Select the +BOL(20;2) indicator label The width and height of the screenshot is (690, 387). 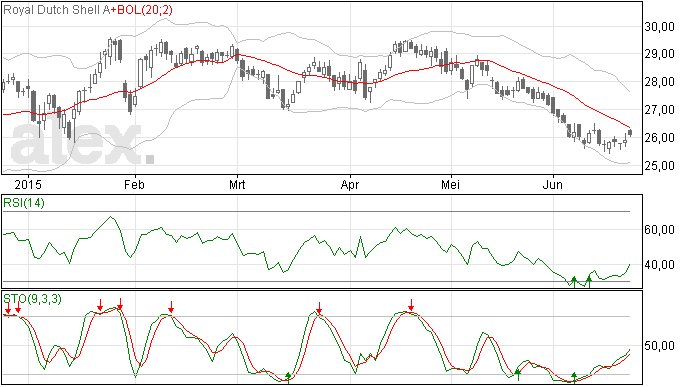click(141, 10)
